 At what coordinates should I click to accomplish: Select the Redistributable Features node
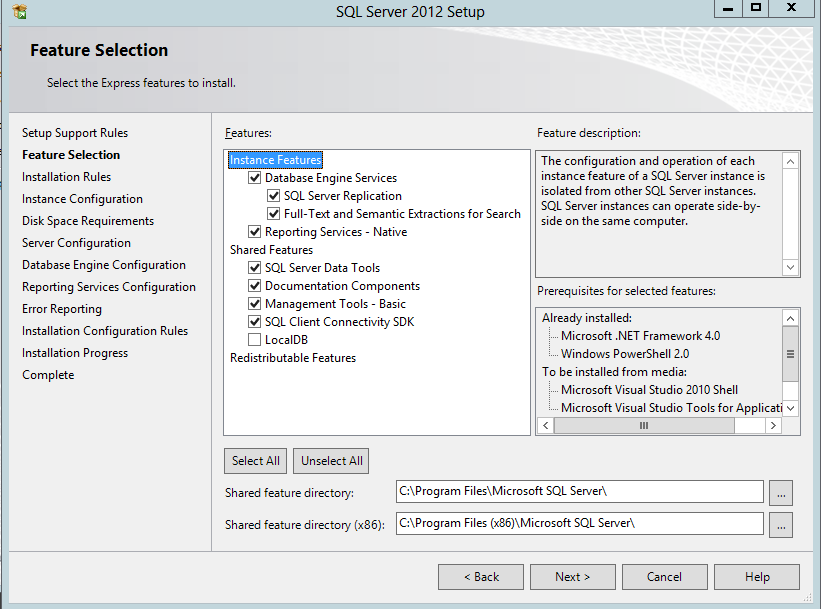tap(293, 358)
